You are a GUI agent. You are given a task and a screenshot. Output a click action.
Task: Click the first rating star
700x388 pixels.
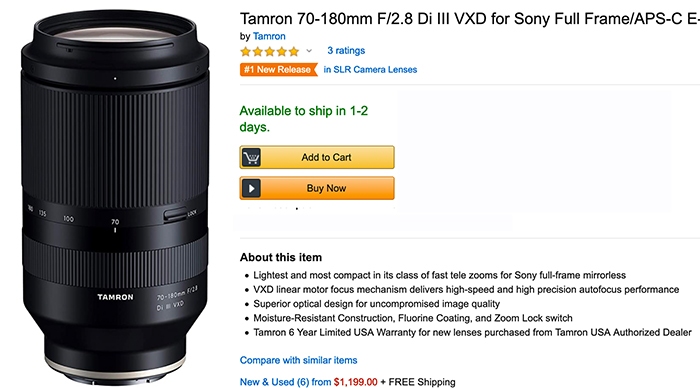pos(246,51)
